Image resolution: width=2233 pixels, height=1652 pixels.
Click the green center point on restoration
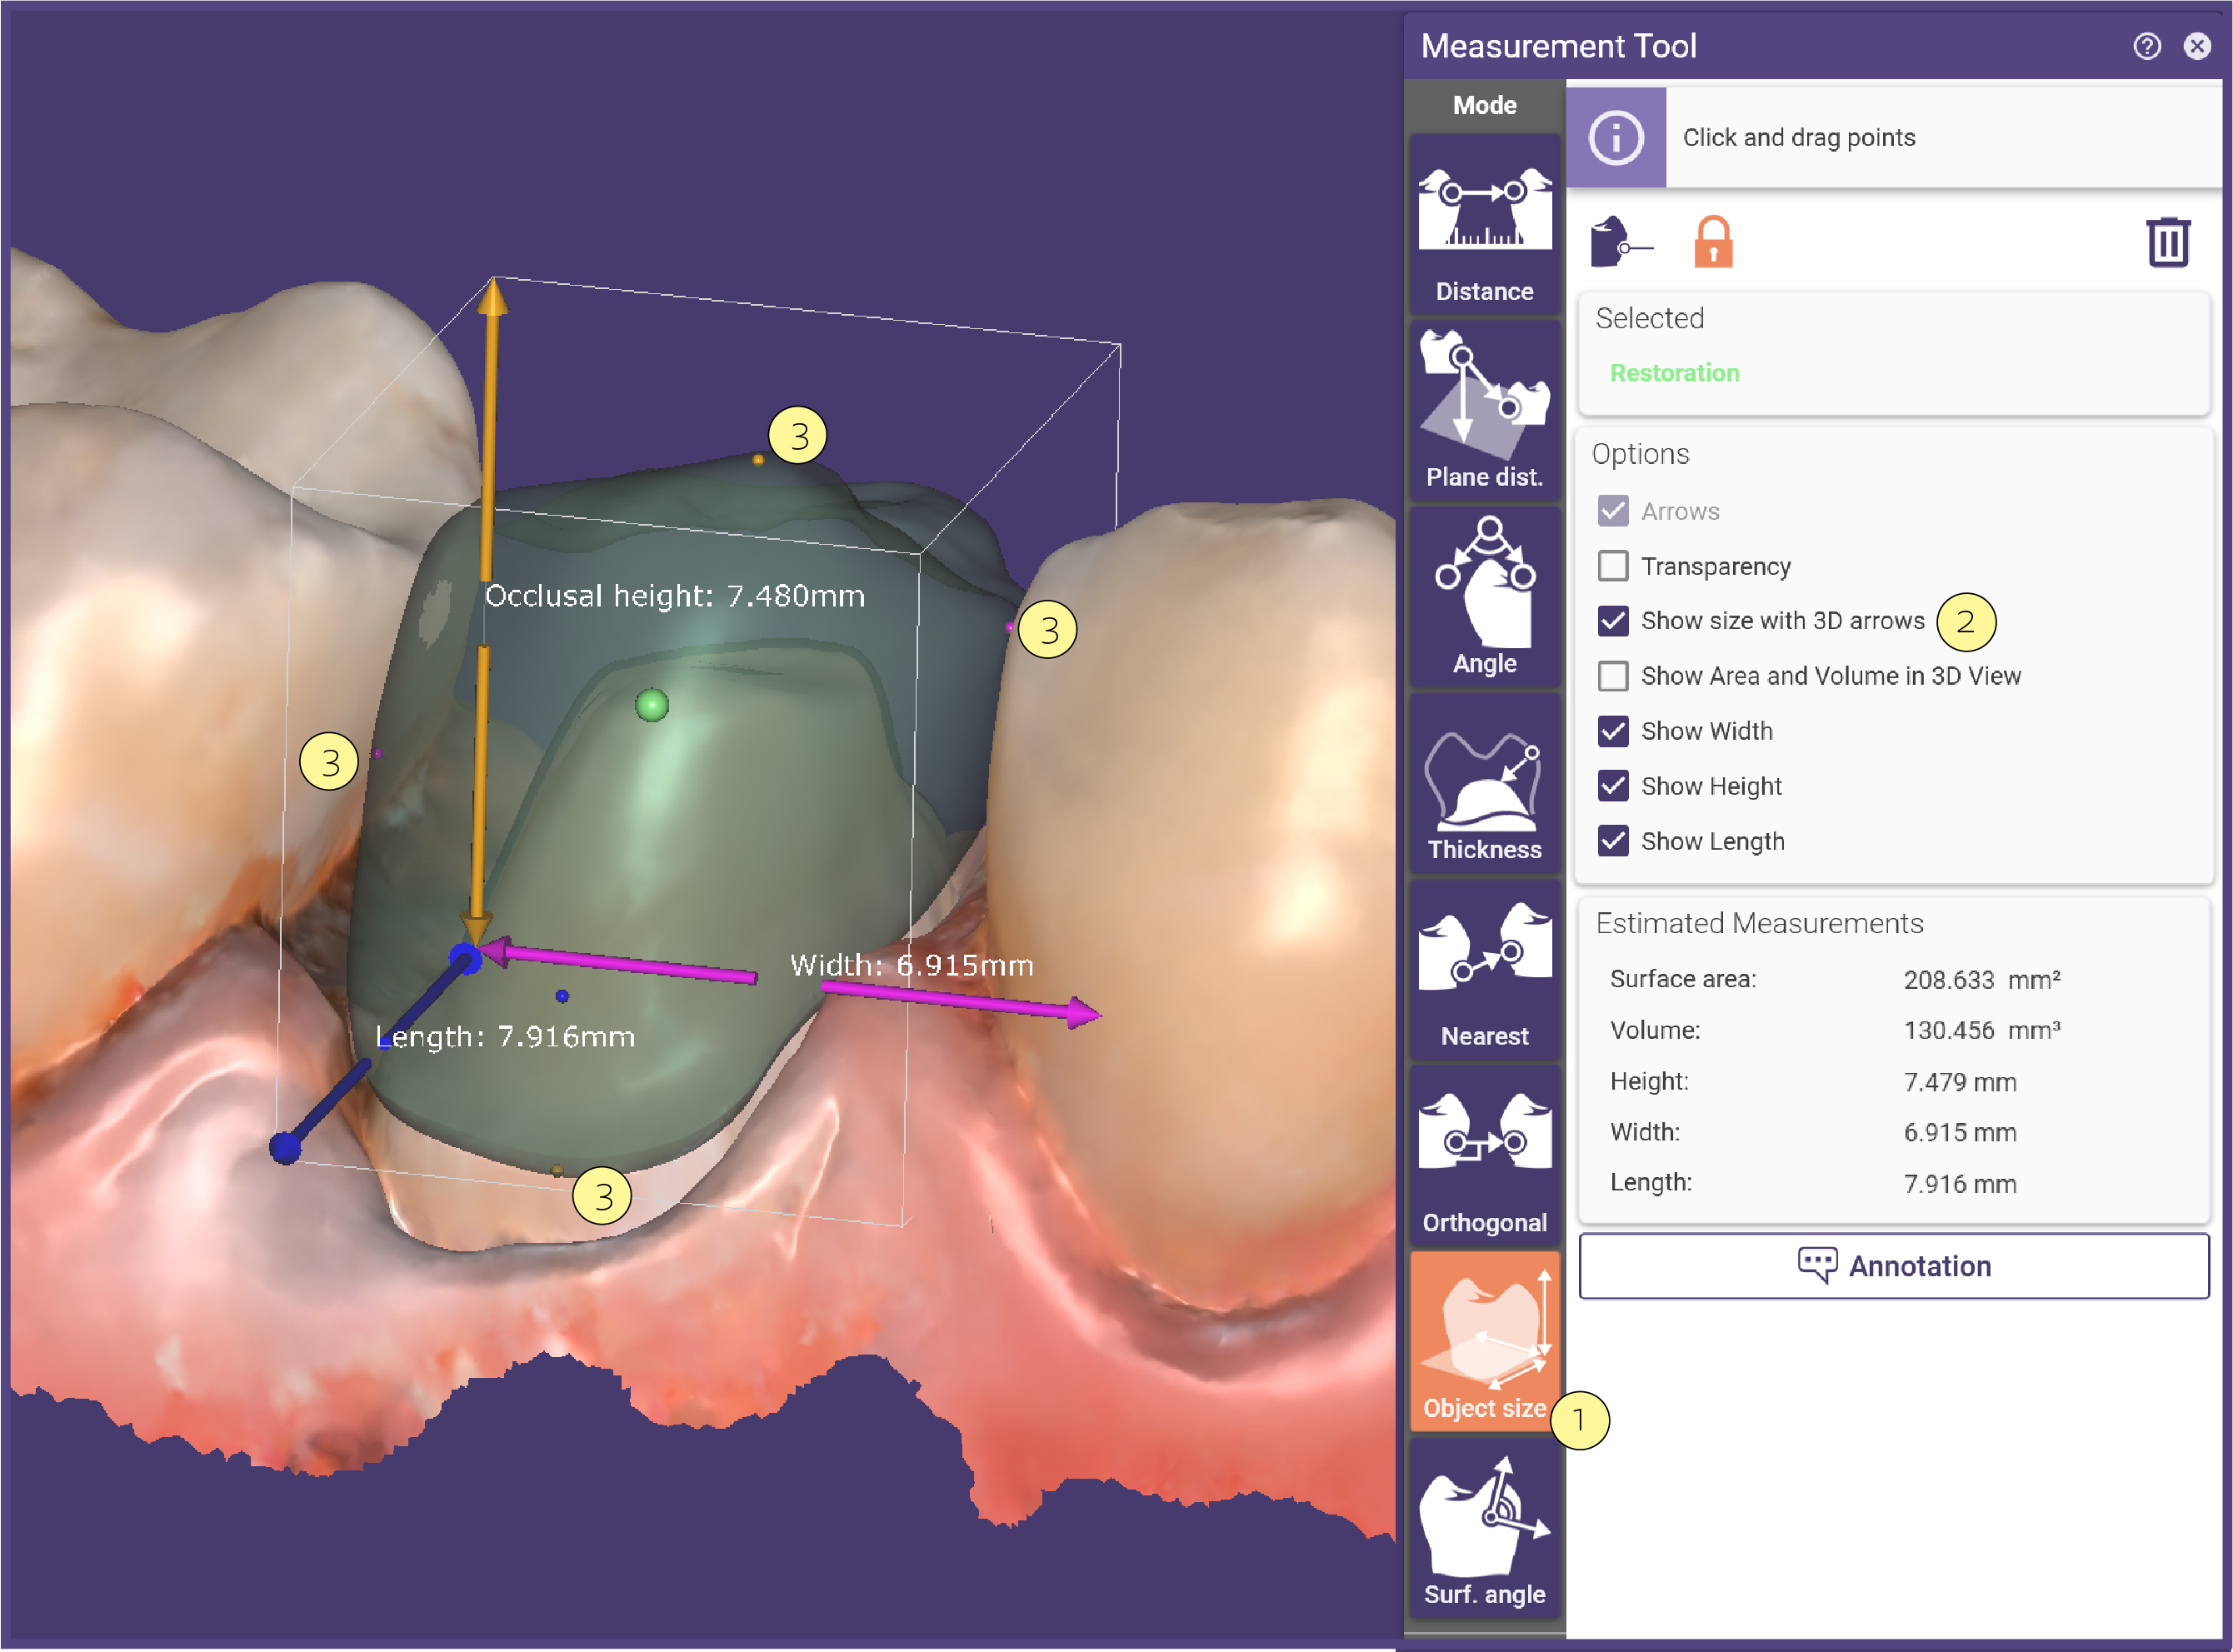652,705
